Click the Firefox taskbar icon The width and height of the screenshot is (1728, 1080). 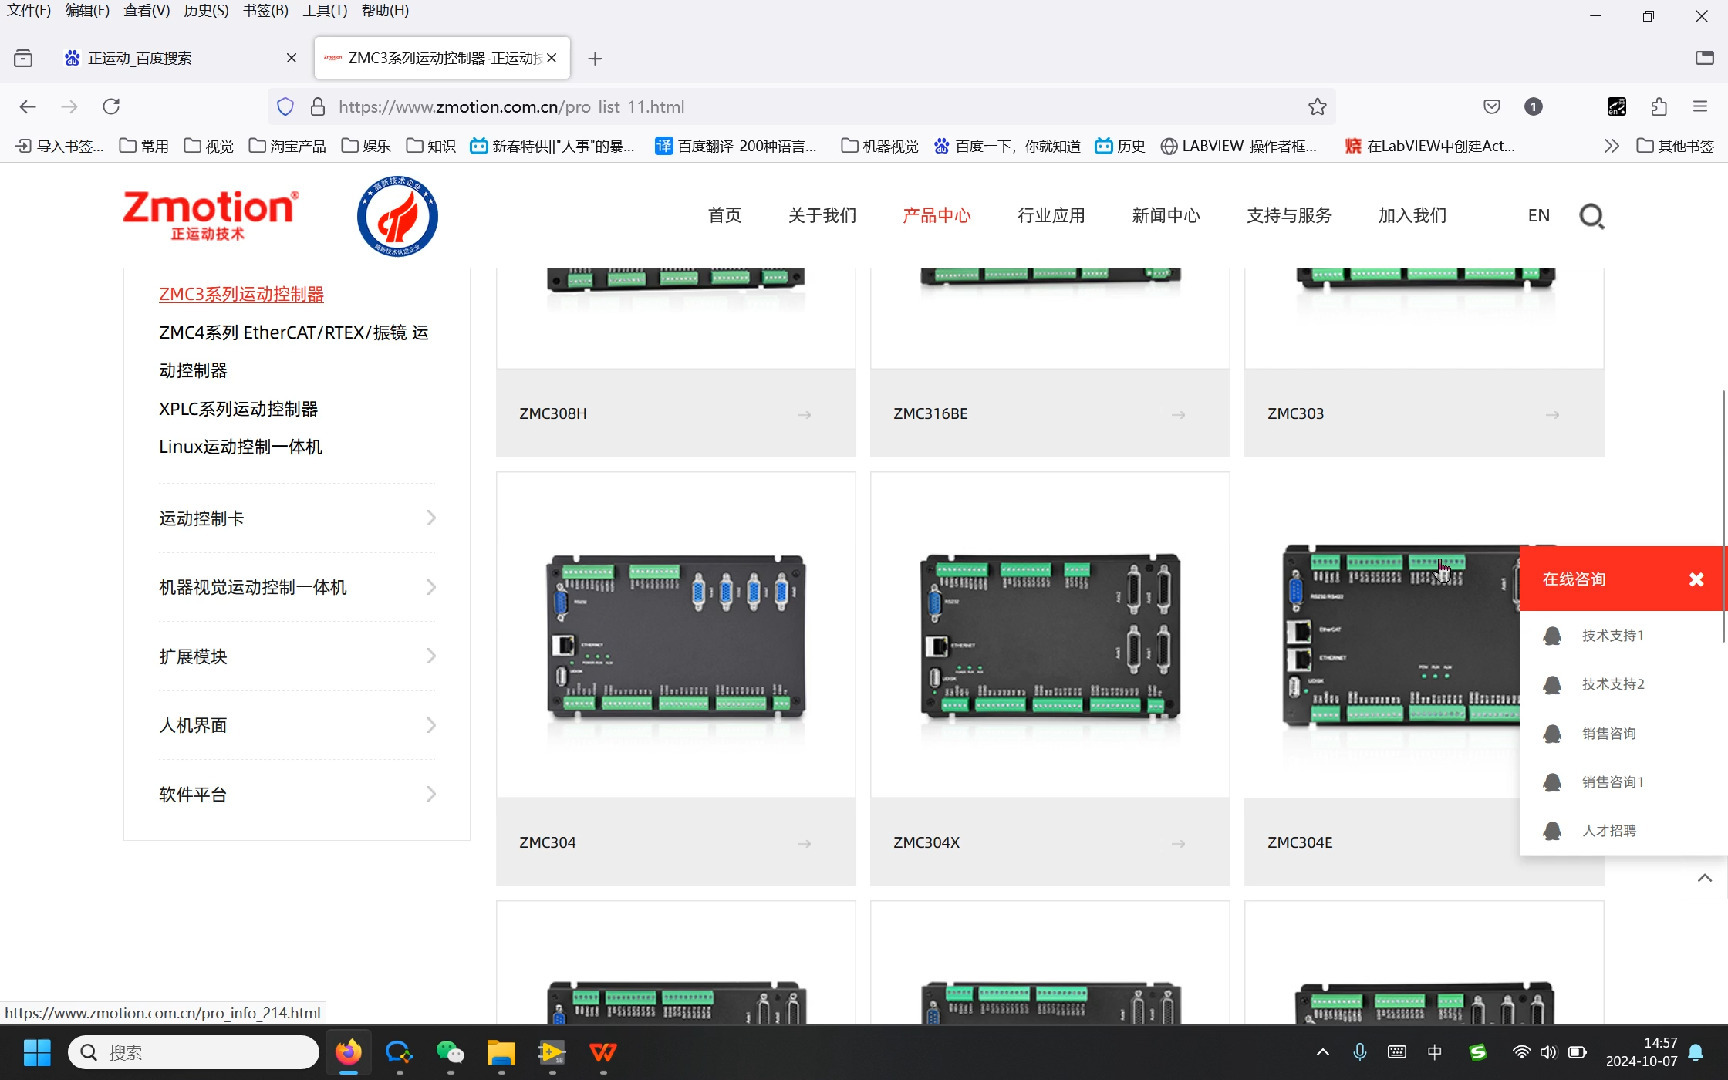pos(348,1052)
